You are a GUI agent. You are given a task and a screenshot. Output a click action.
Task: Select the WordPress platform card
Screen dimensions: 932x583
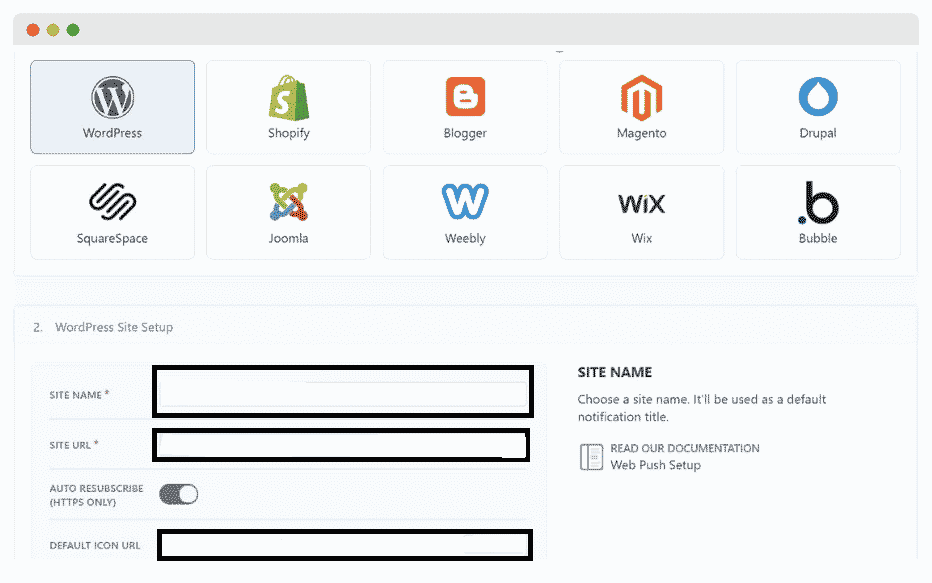click(112, 107)
